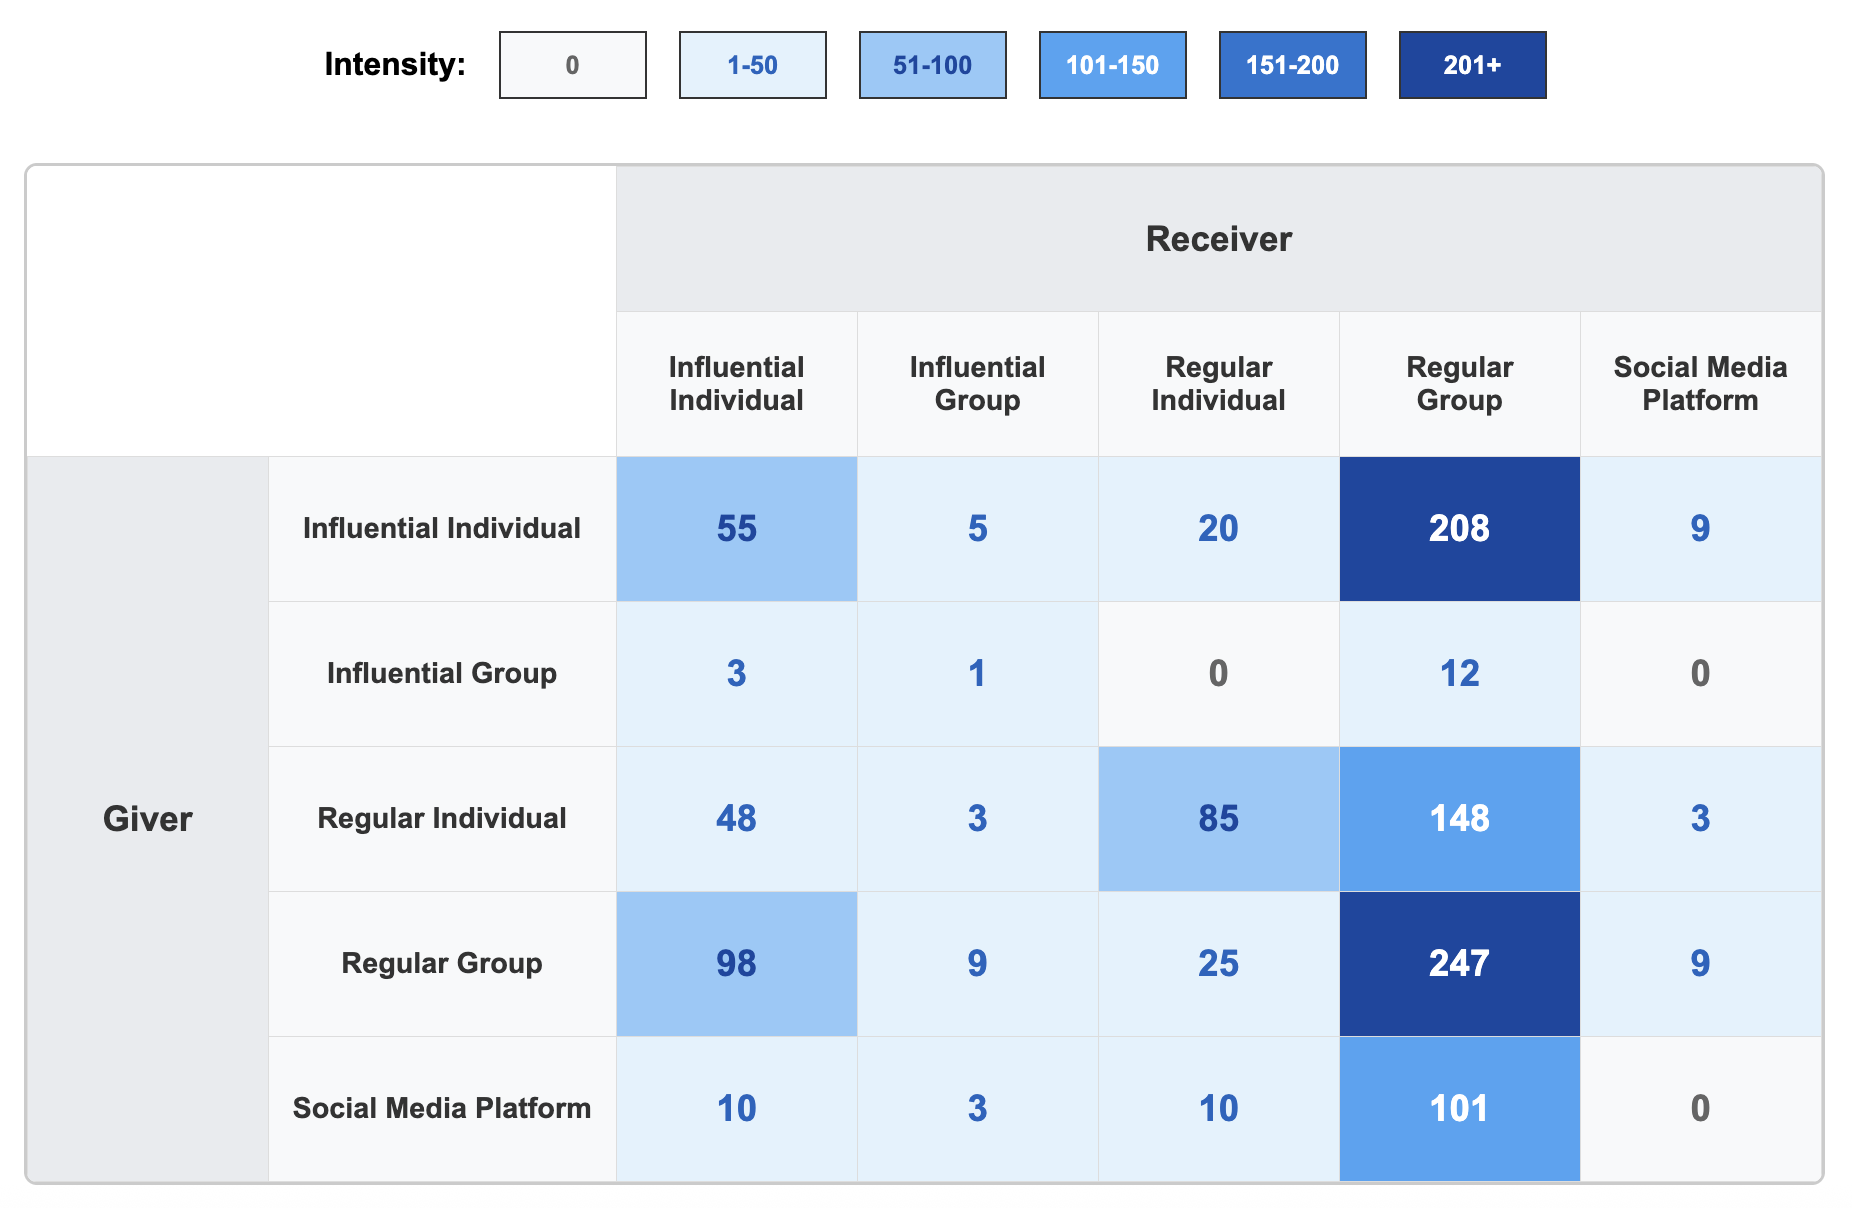The width and height of the screenshot is (1852, 1208).
Task: Click the 151-200 intensity legend swatch
Action: (x=1292, y=65)
